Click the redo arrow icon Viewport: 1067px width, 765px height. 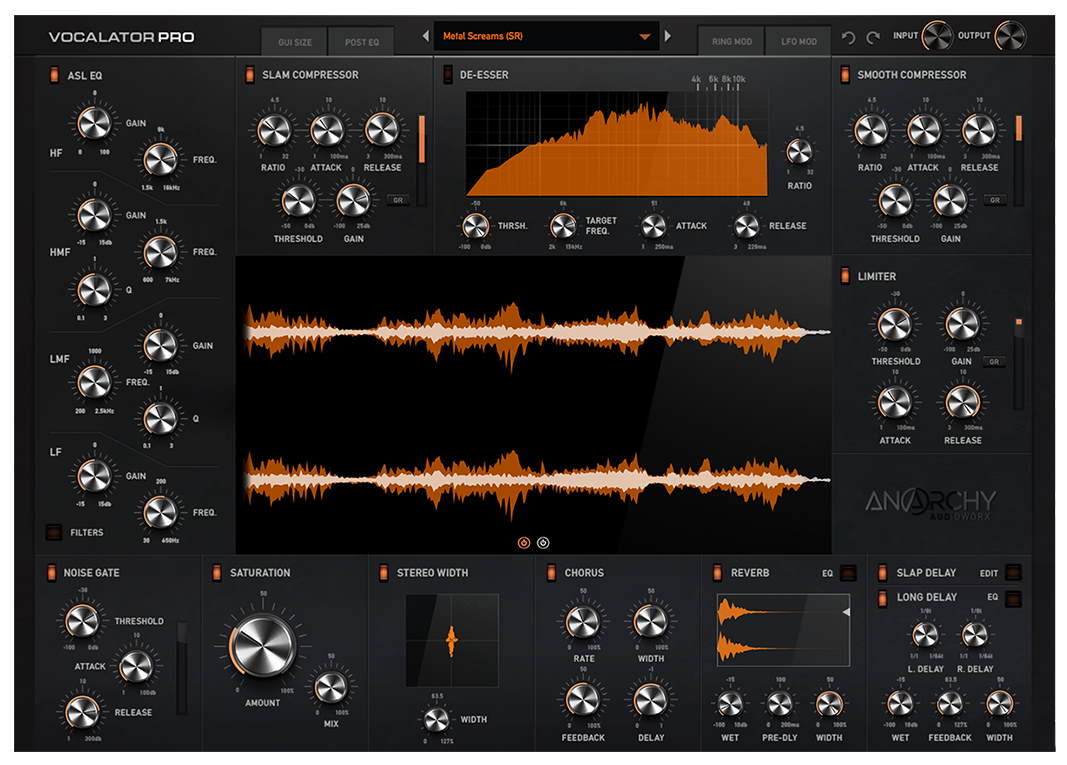tap(873, 38)
